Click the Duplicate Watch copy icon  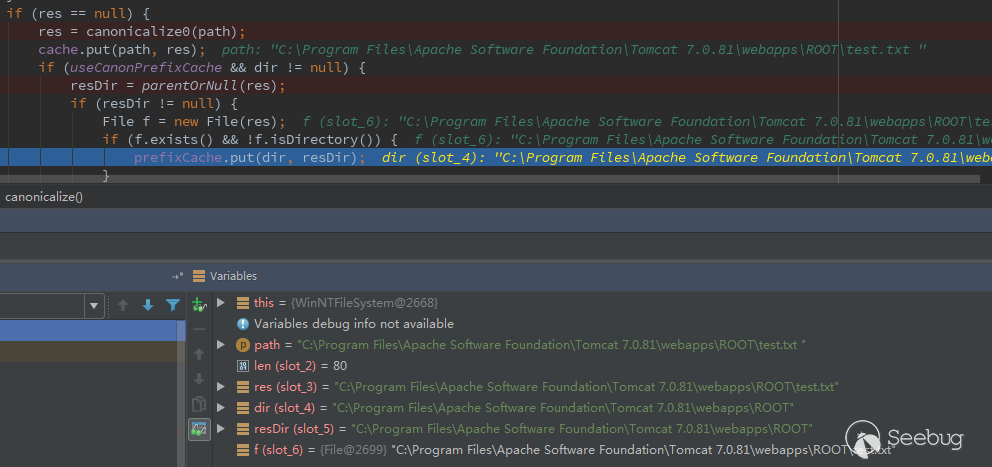pos(199,404)
